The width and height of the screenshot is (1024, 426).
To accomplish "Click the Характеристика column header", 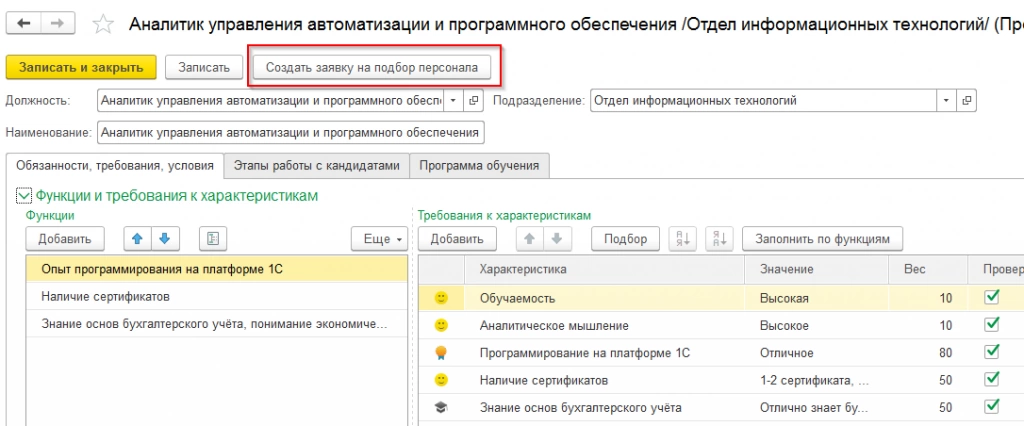I will point(604,269).
